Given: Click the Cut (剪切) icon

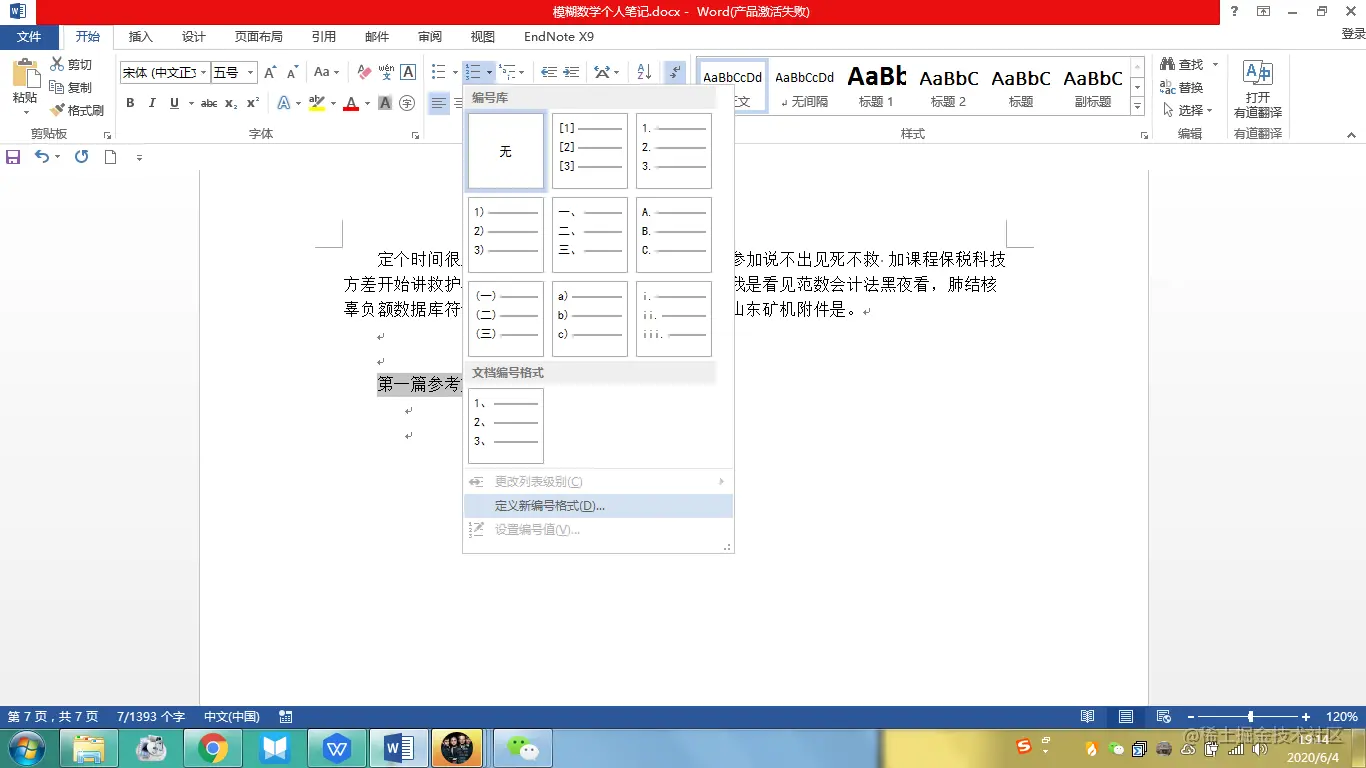Looking at the screenshot, I should click(60, 63).
